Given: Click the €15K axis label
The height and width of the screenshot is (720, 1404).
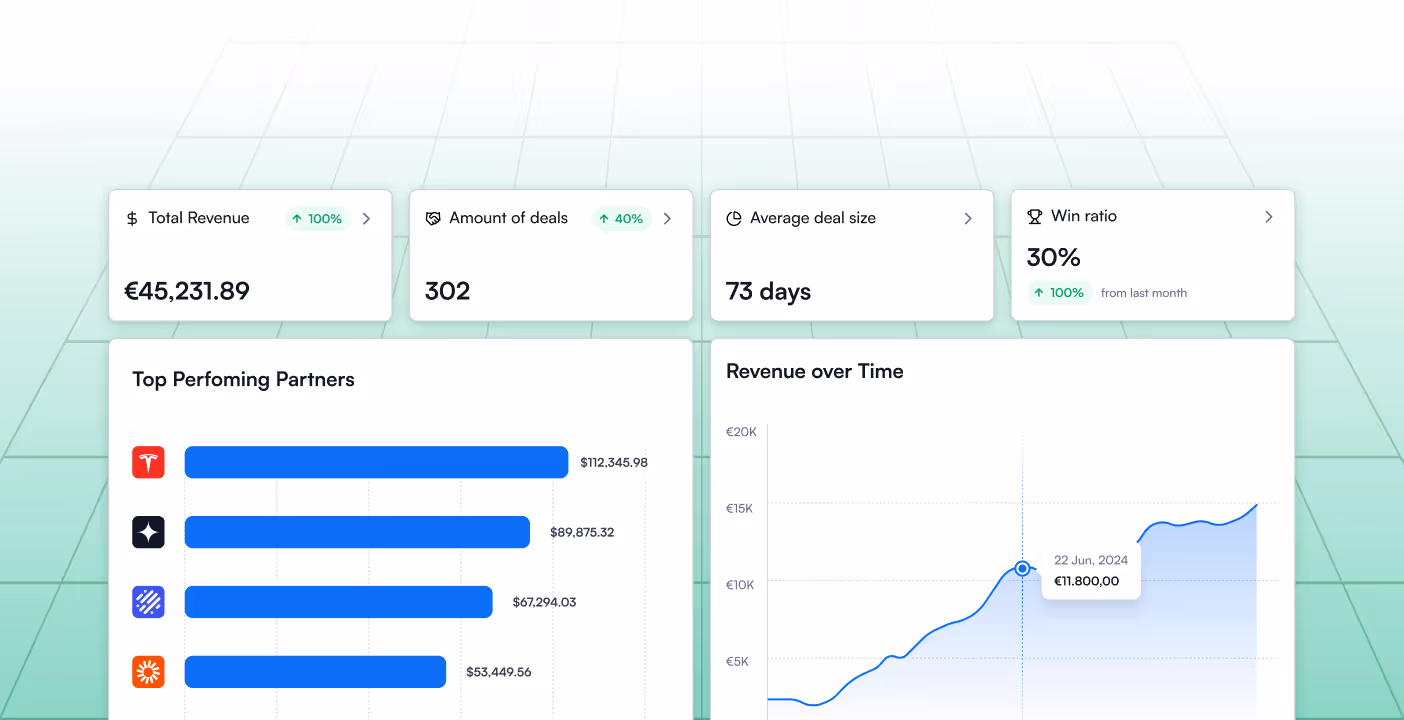Looking at the screenshot, I should tap(740, 508).
